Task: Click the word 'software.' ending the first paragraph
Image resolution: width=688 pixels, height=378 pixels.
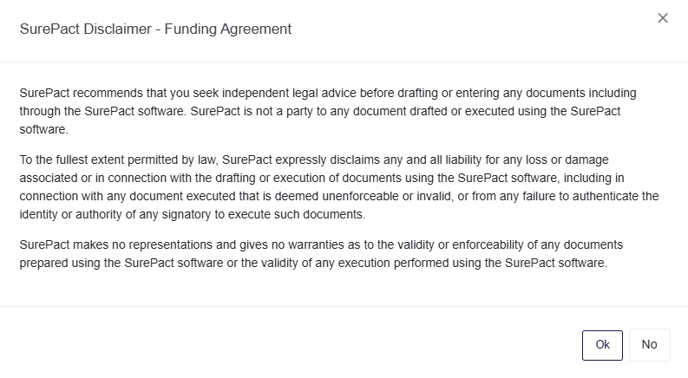Action: 44,130
